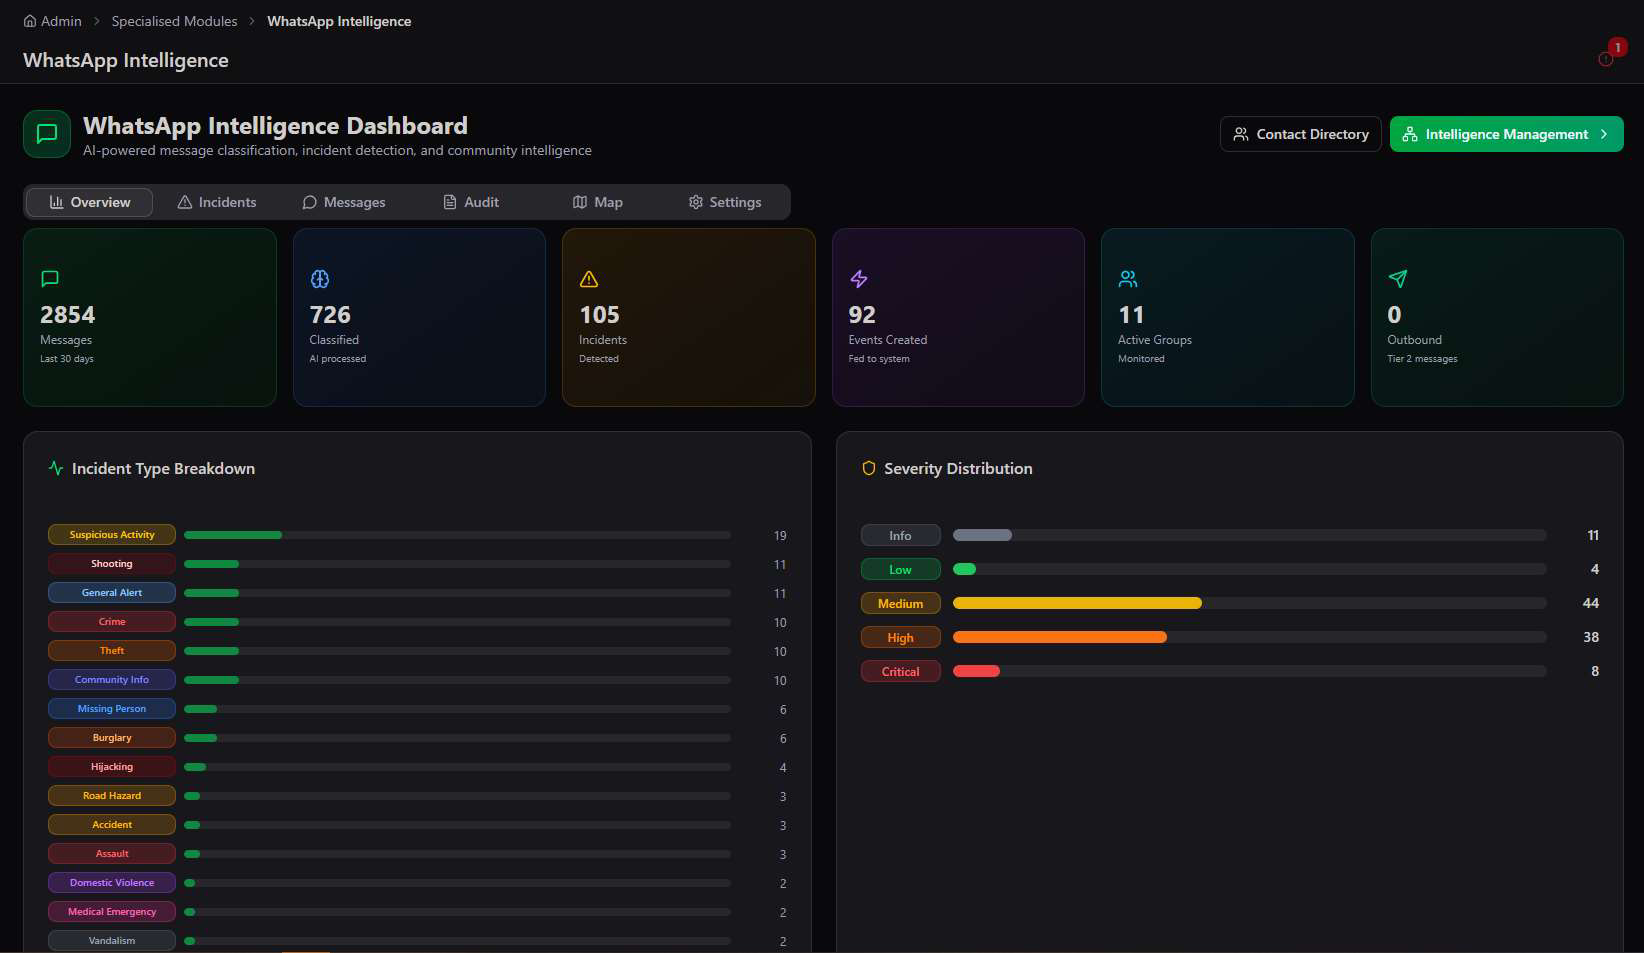Click the WhatsApp Intelligence Dashboard title
Image resolution: width=1644 pixels, height=953 pixels.
point(275,126)
